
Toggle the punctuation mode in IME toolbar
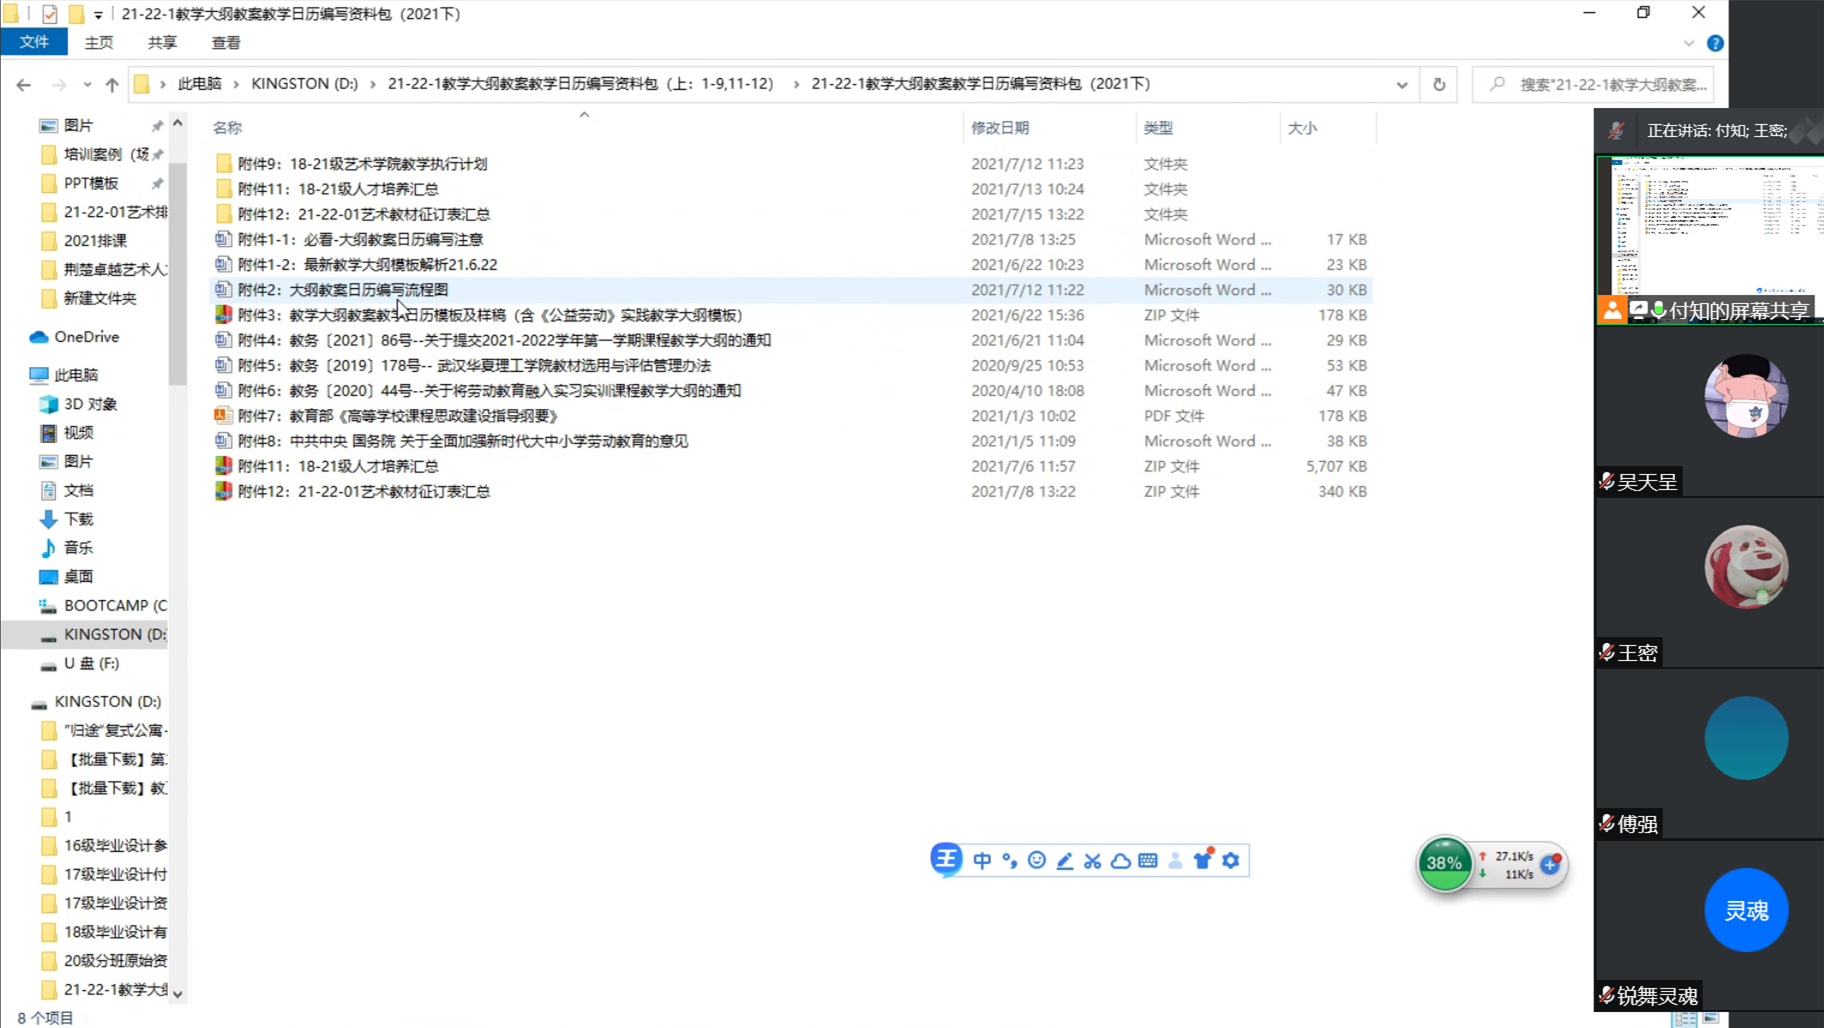pyautogui.click(x=1010, y=860)
